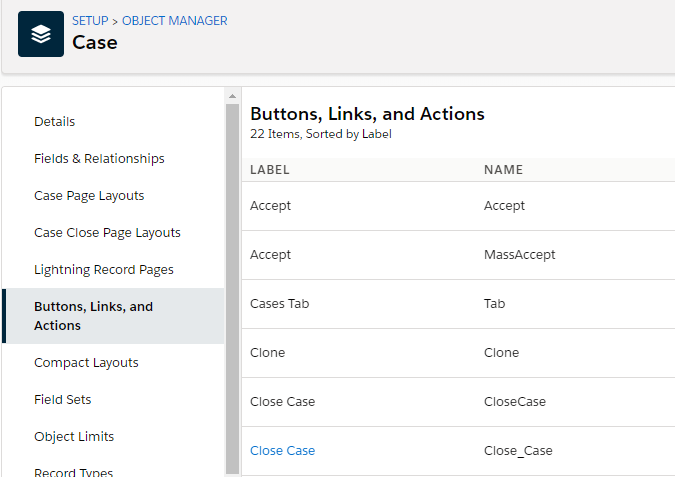Image resolution: width=675 pixels, height=477 pixels.
Task: Click the Tab name cell
Action: [x=494, y=304]
